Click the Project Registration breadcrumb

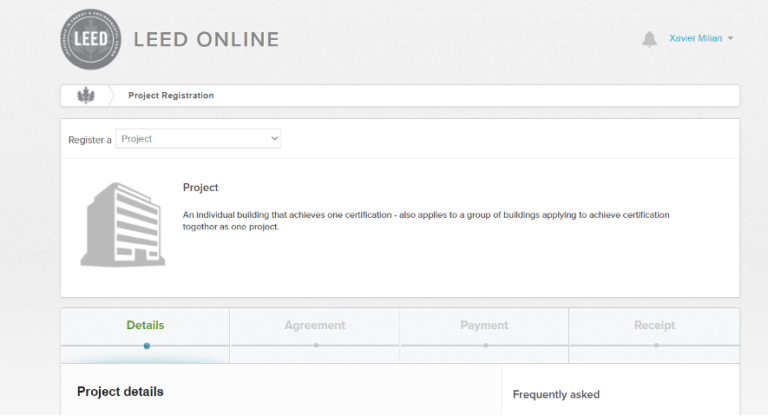coord(171,96)
